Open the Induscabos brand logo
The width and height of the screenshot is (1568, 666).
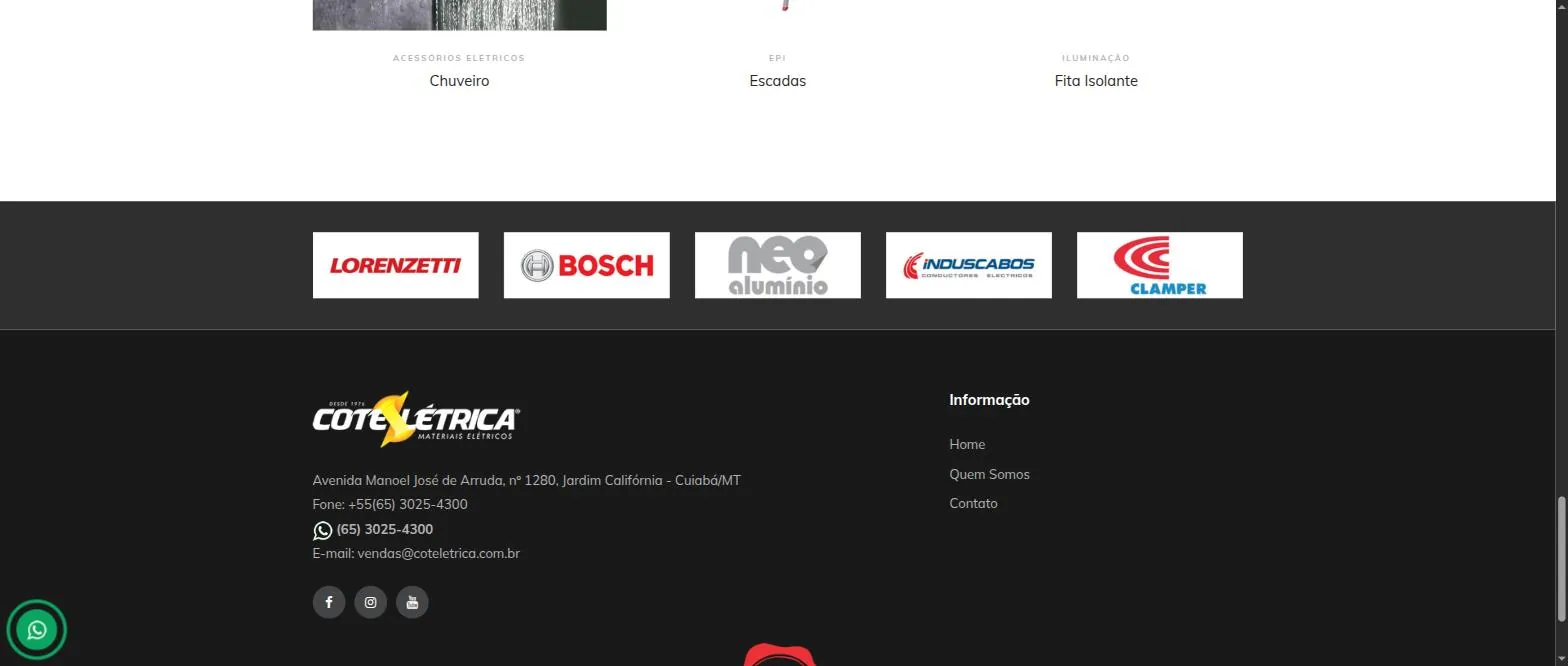pos(969,265)
